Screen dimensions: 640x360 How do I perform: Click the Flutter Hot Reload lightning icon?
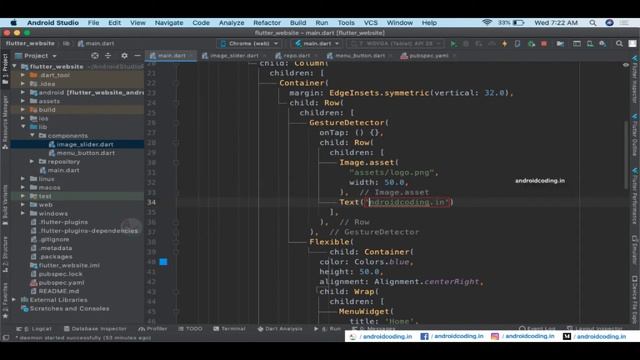(x=504, y=44)
